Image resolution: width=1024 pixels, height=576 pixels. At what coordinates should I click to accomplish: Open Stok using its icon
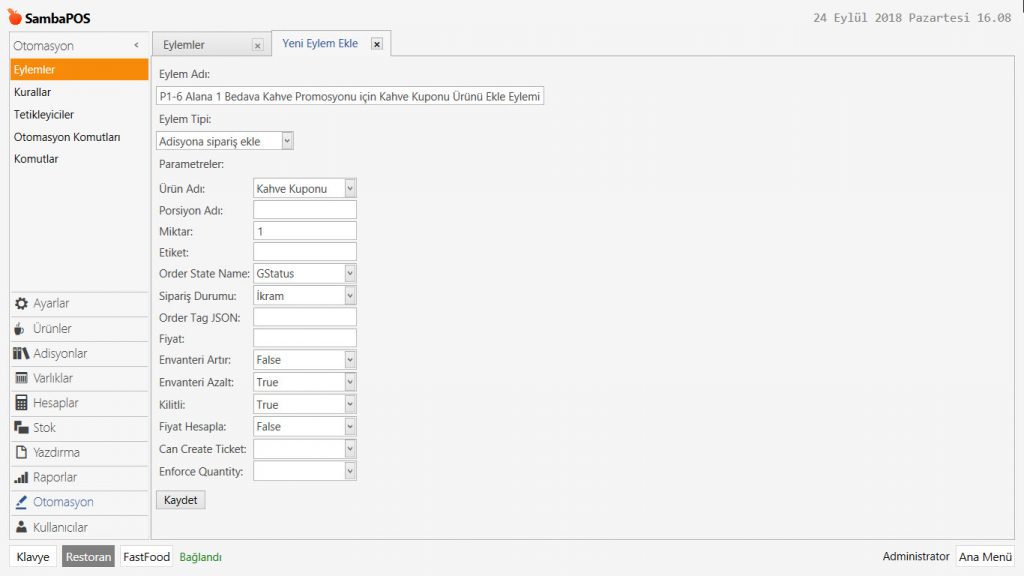coord(21,428)
